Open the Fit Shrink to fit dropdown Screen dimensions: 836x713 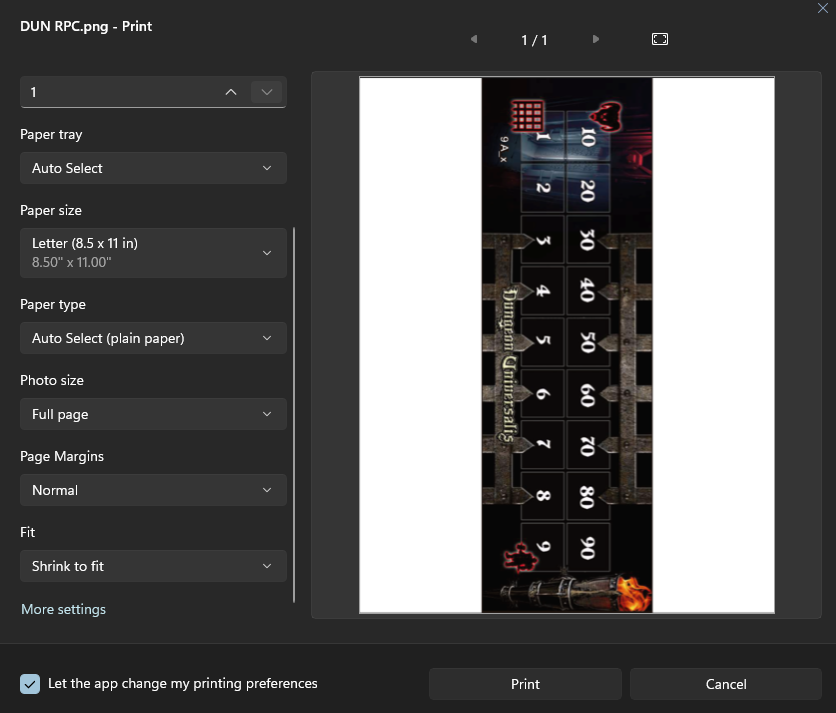pos(153,566)
